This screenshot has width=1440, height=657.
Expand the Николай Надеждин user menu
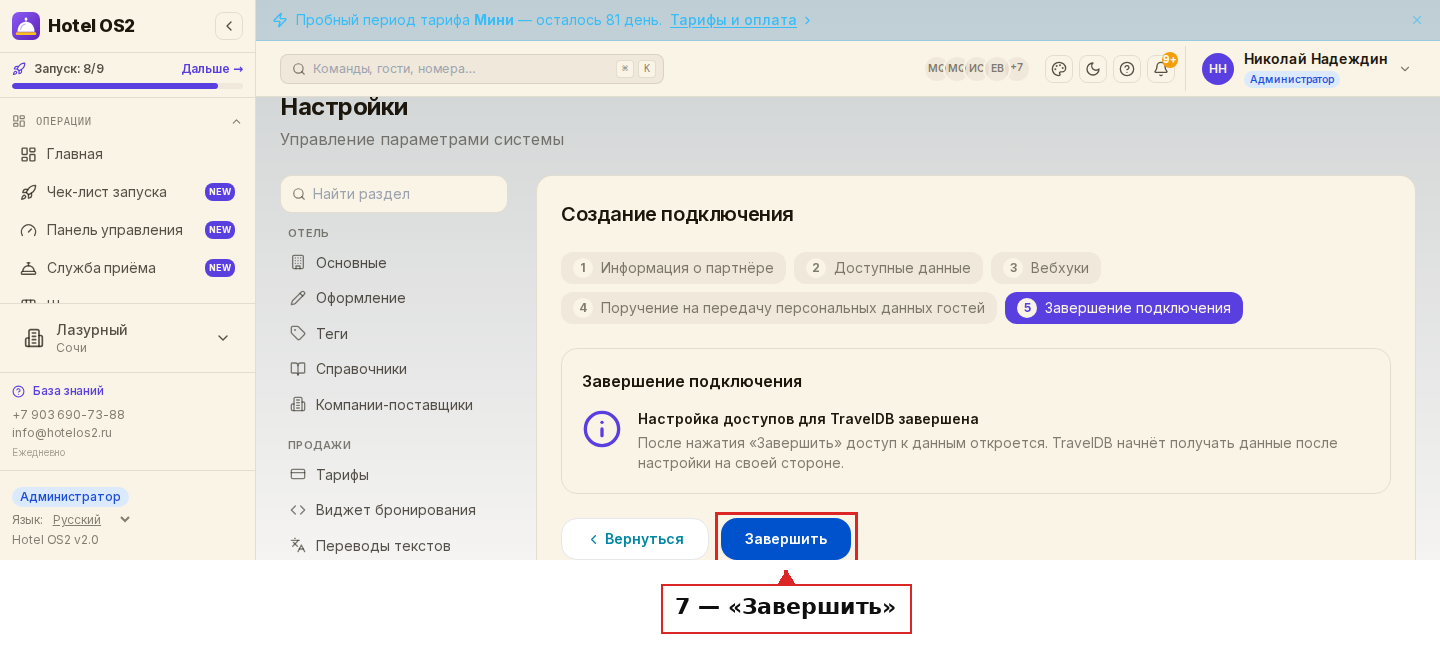tap(1404, 69)
